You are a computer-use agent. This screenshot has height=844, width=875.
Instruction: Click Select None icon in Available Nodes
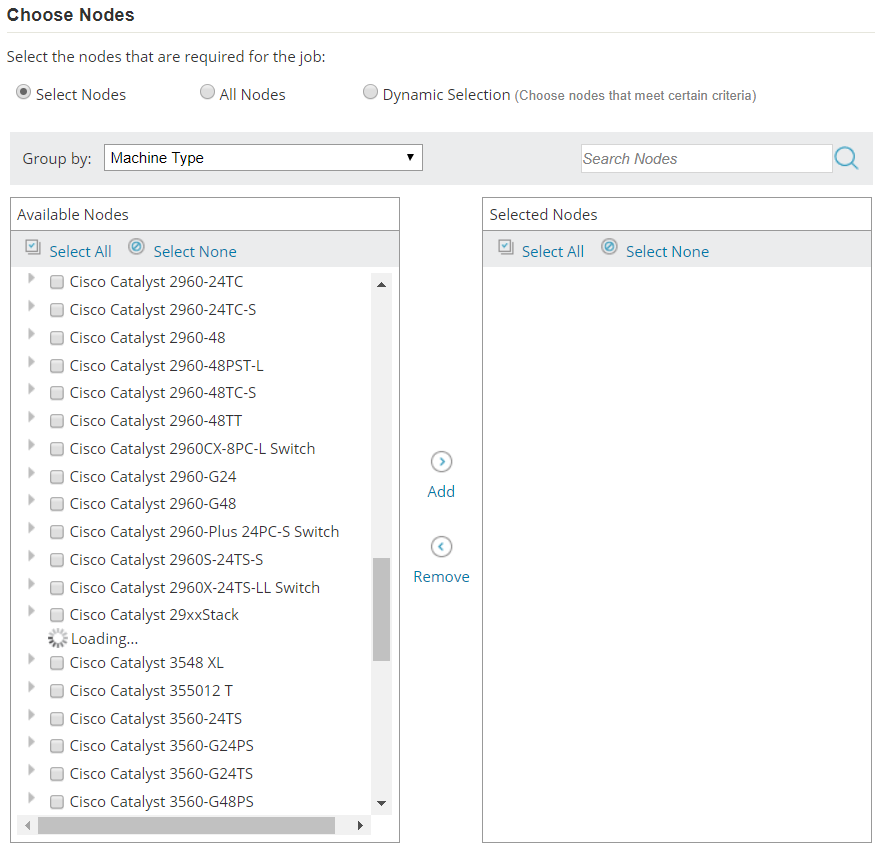tap(136, 246)
